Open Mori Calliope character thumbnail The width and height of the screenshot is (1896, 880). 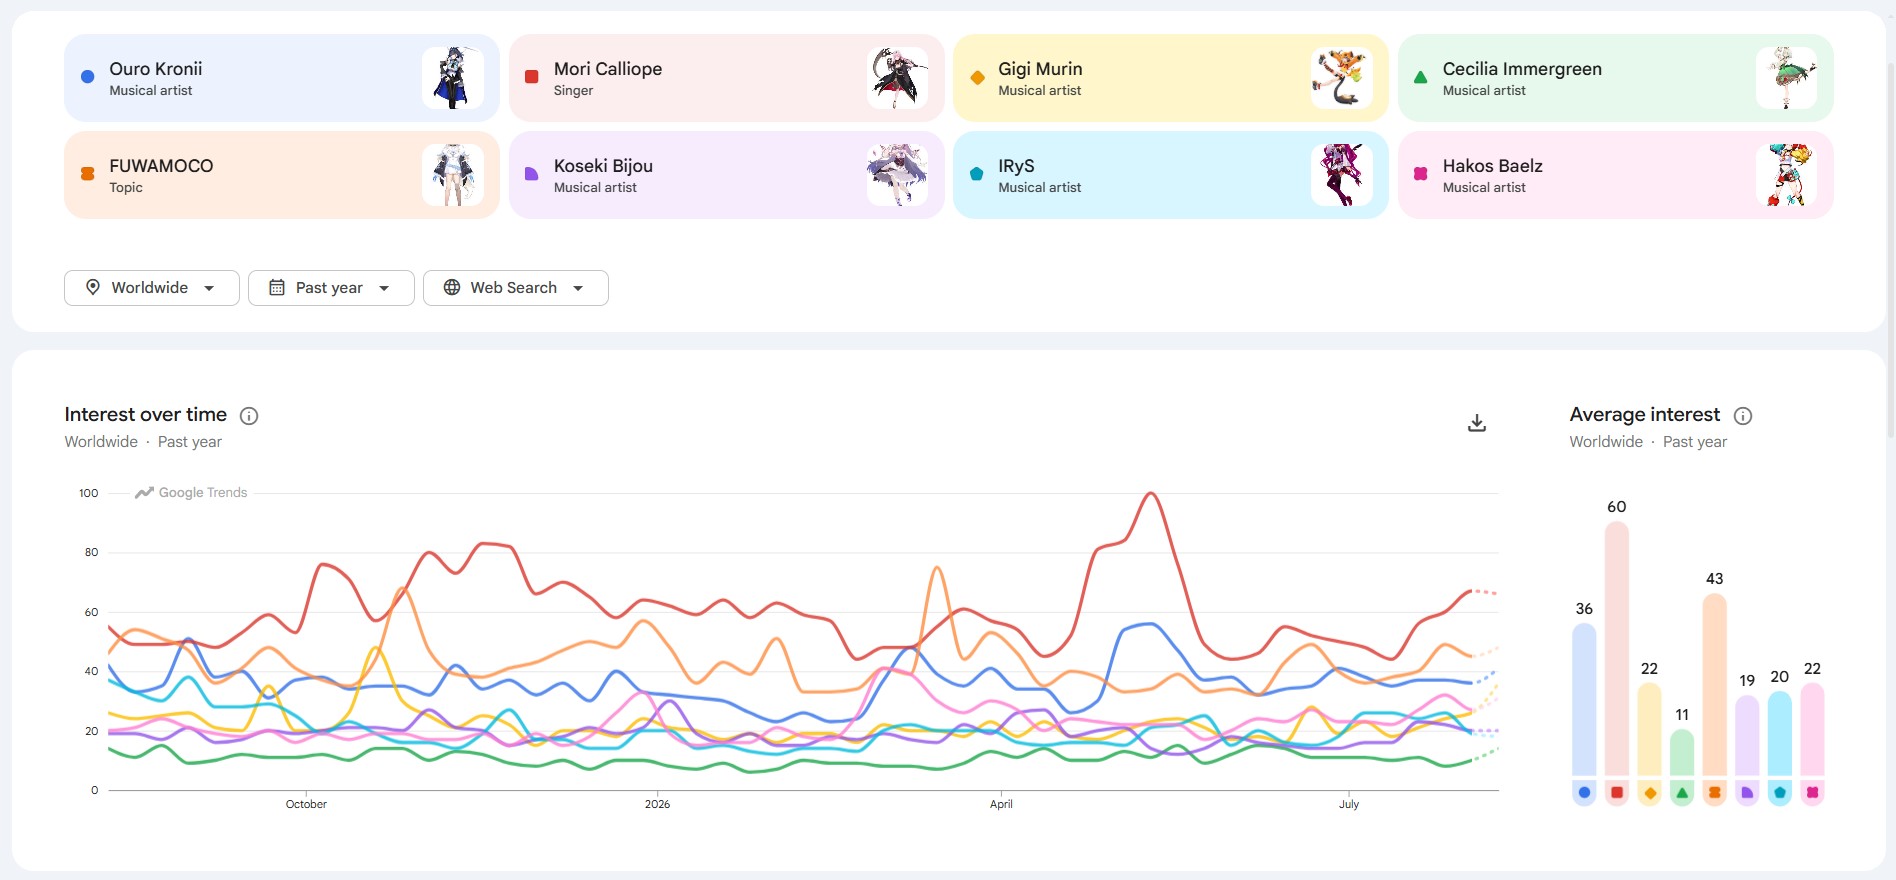898,78
